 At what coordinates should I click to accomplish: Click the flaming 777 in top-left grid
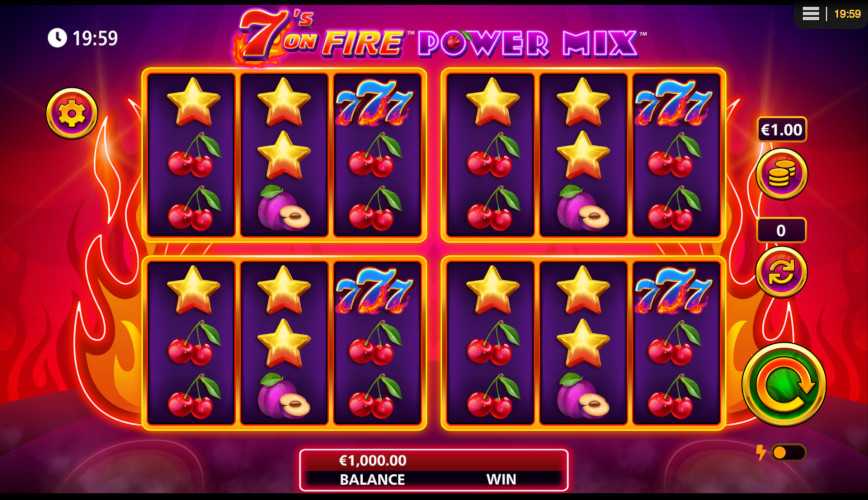click(x=375, y=102)
